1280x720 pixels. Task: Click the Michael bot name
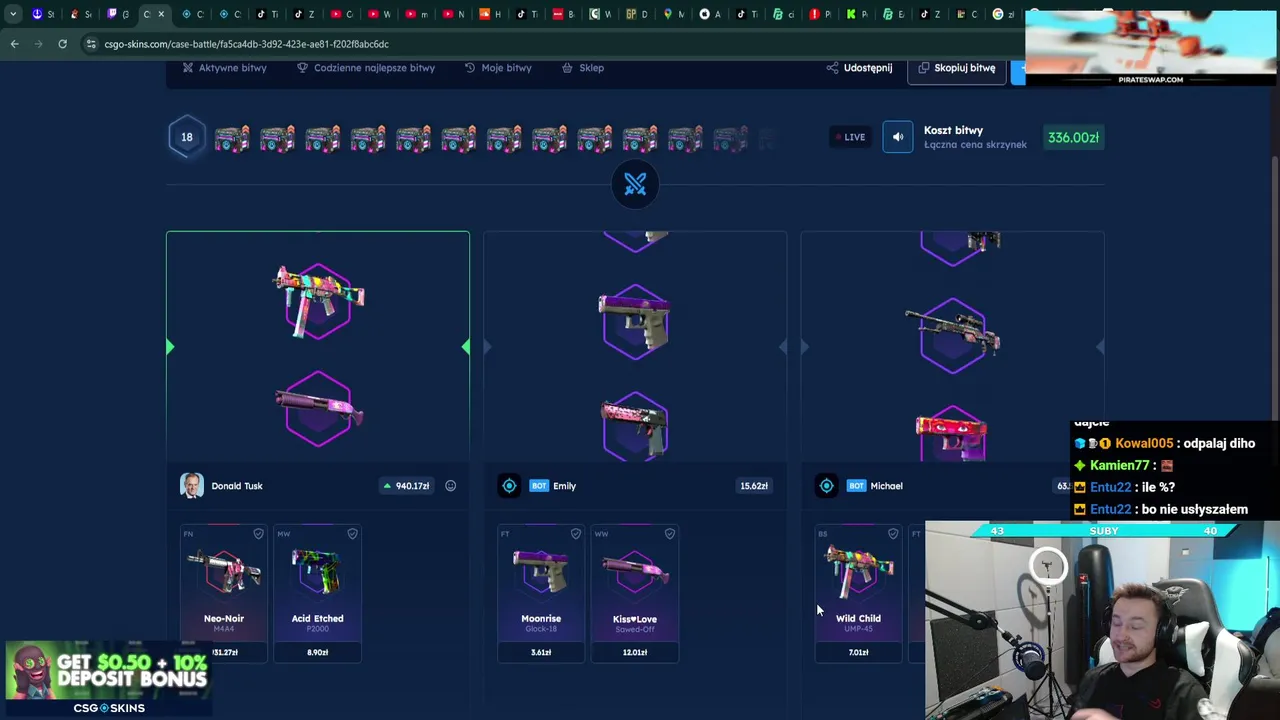(886, 486)
